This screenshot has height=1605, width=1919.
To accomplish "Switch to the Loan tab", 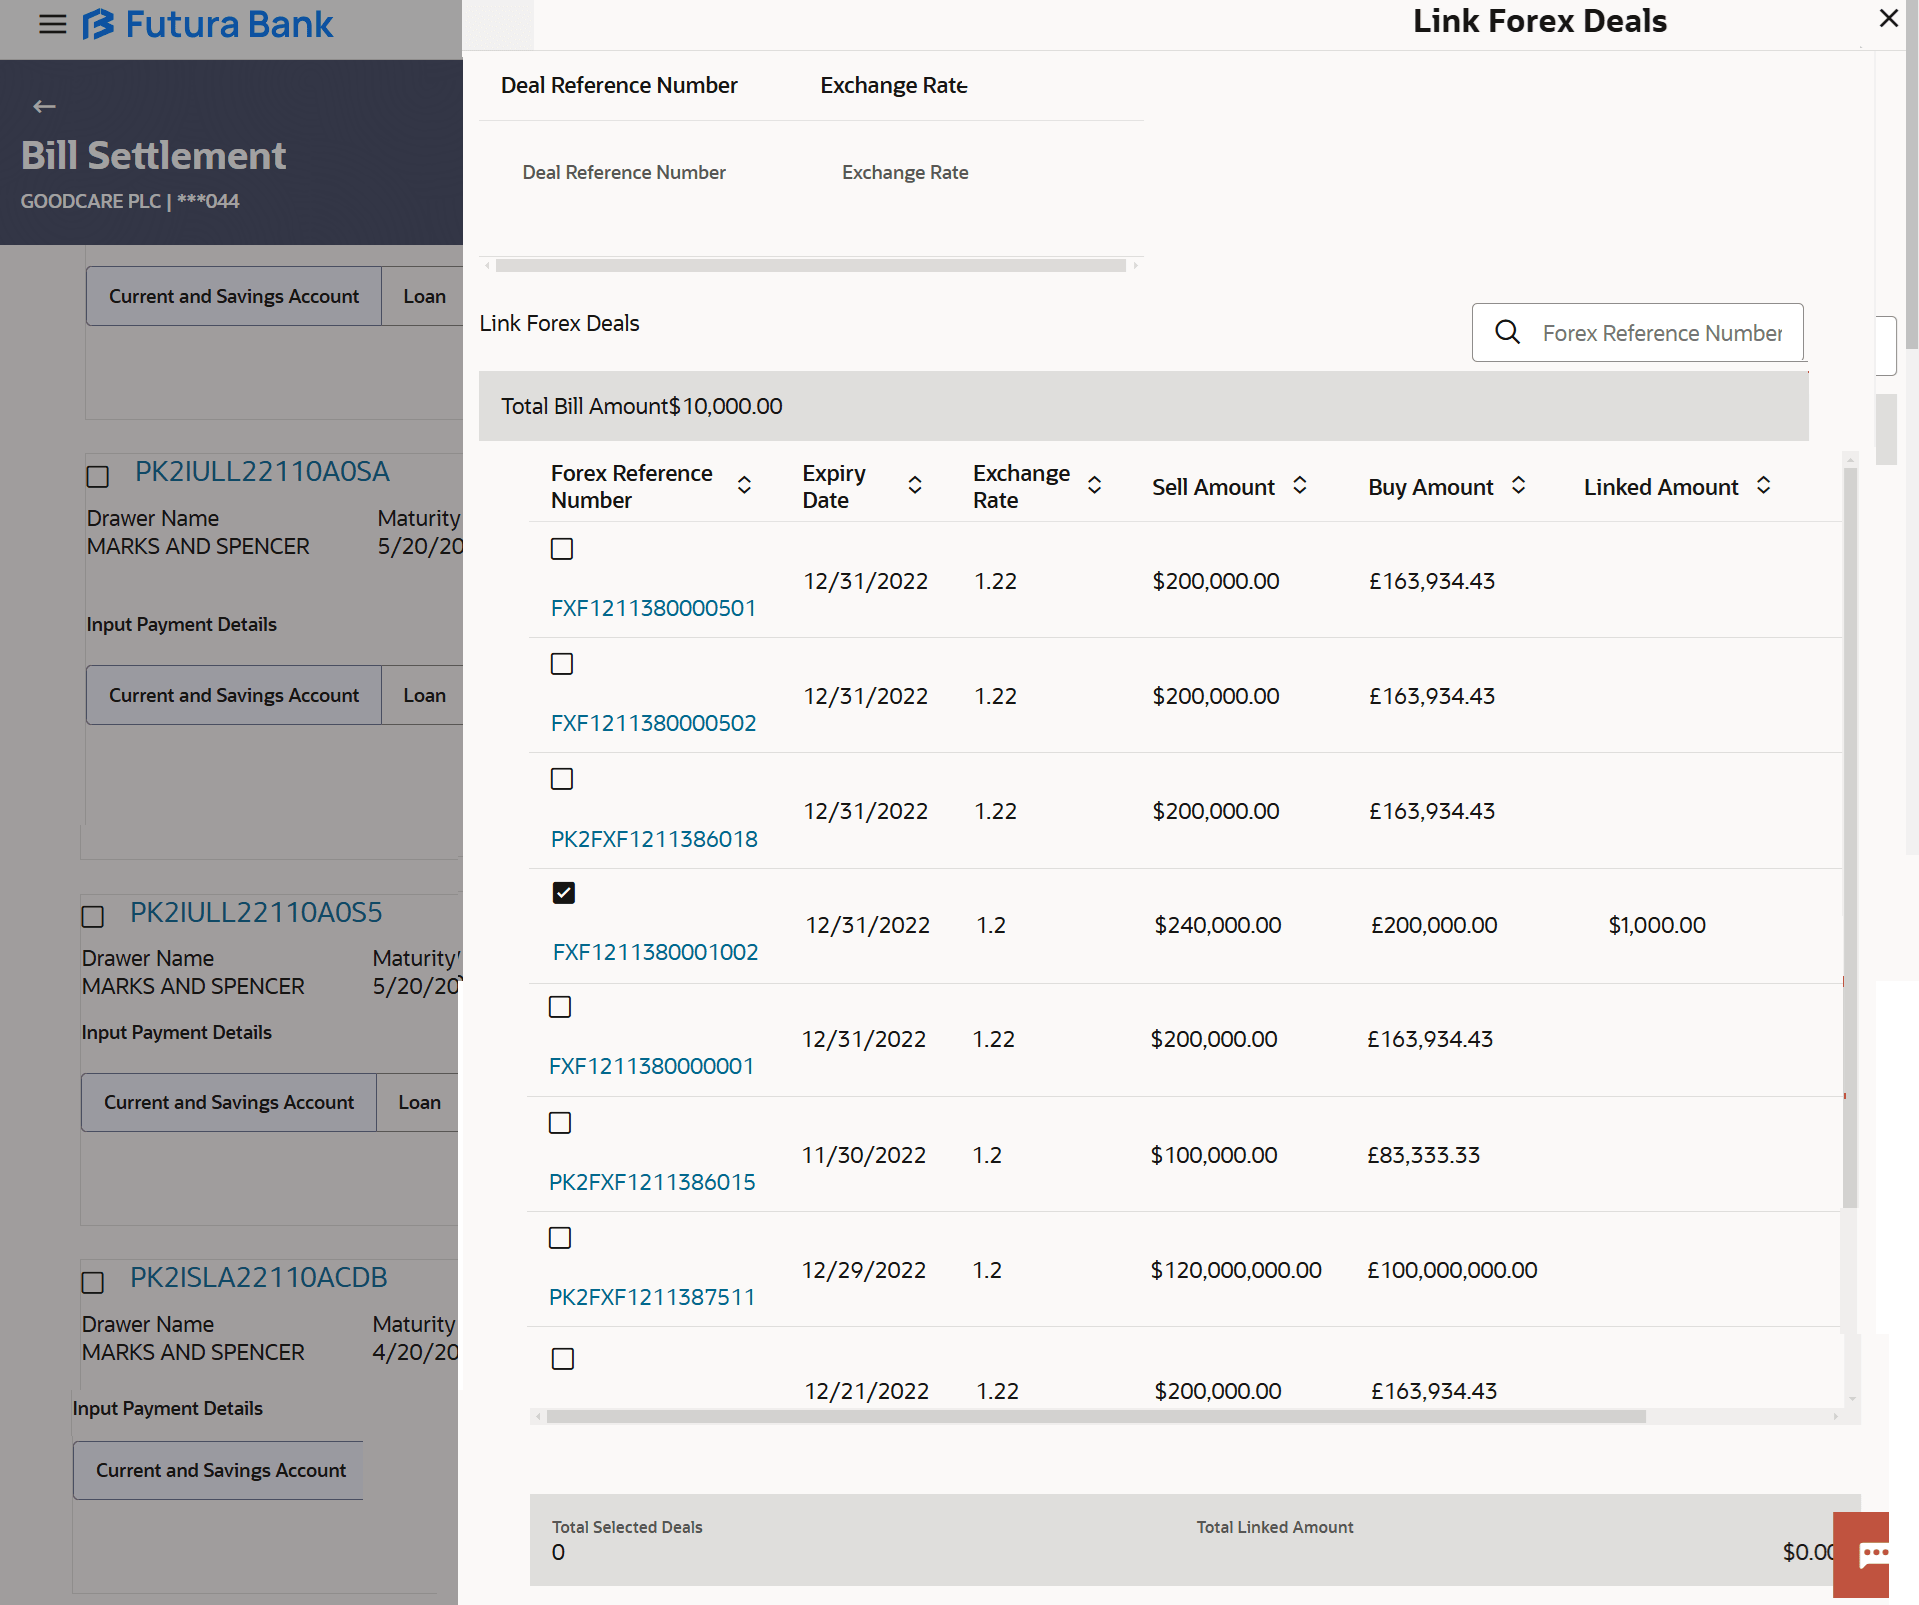I will [x=424, y=296].
